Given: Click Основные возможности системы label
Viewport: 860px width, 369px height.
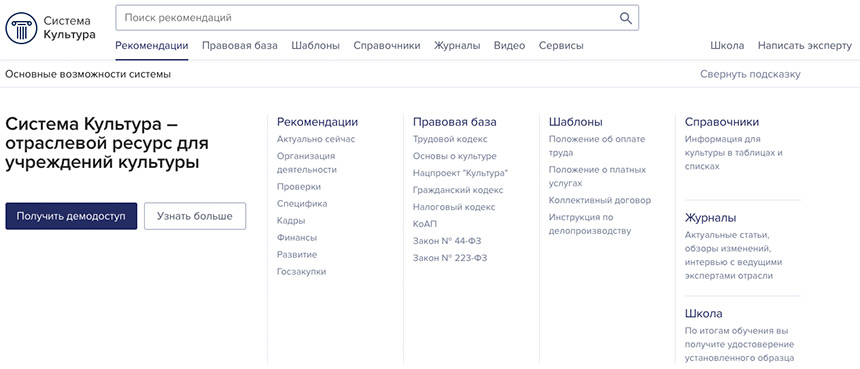Looking at the screenshot, I should (88, 75).
